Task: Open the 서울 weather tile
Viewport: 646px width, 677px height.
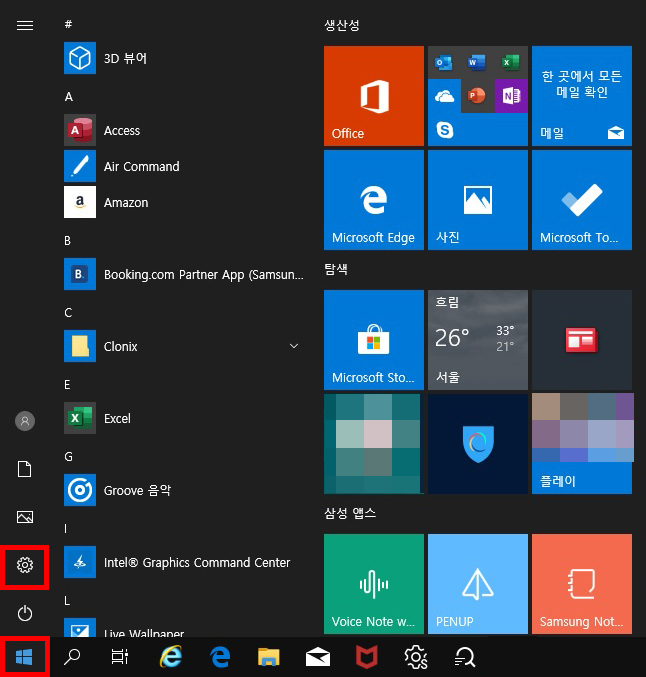Action: click(x=478, y=340)
